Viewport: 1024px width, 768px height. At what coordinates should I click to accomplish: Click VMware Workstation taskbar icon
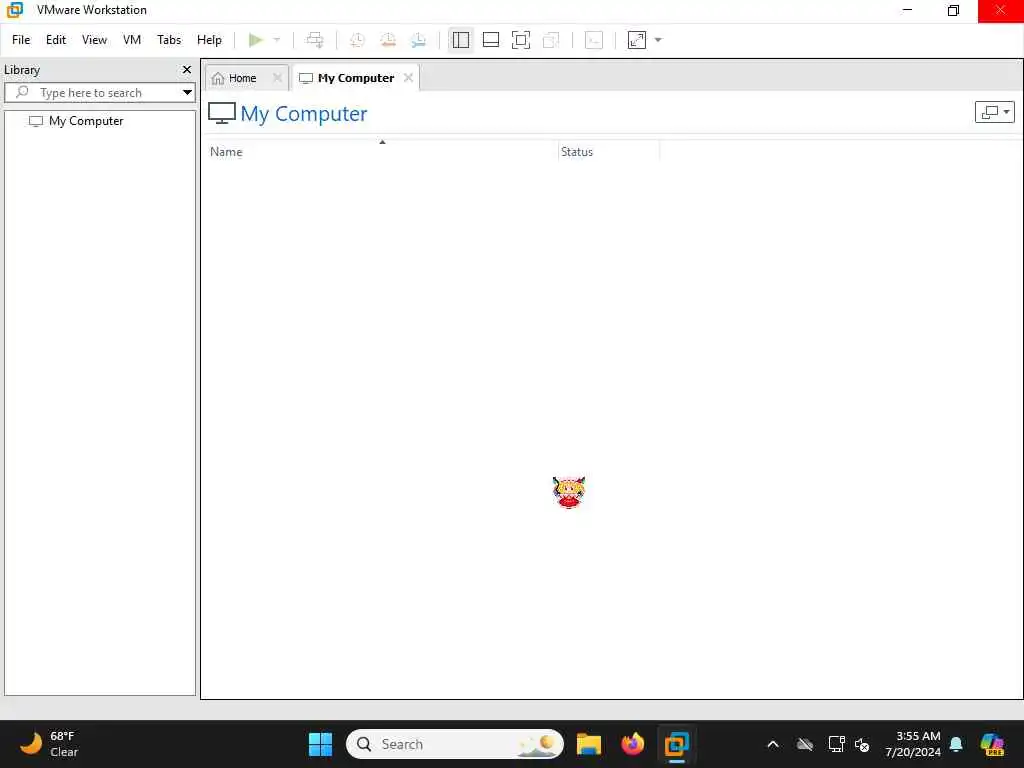coord(677,744)
